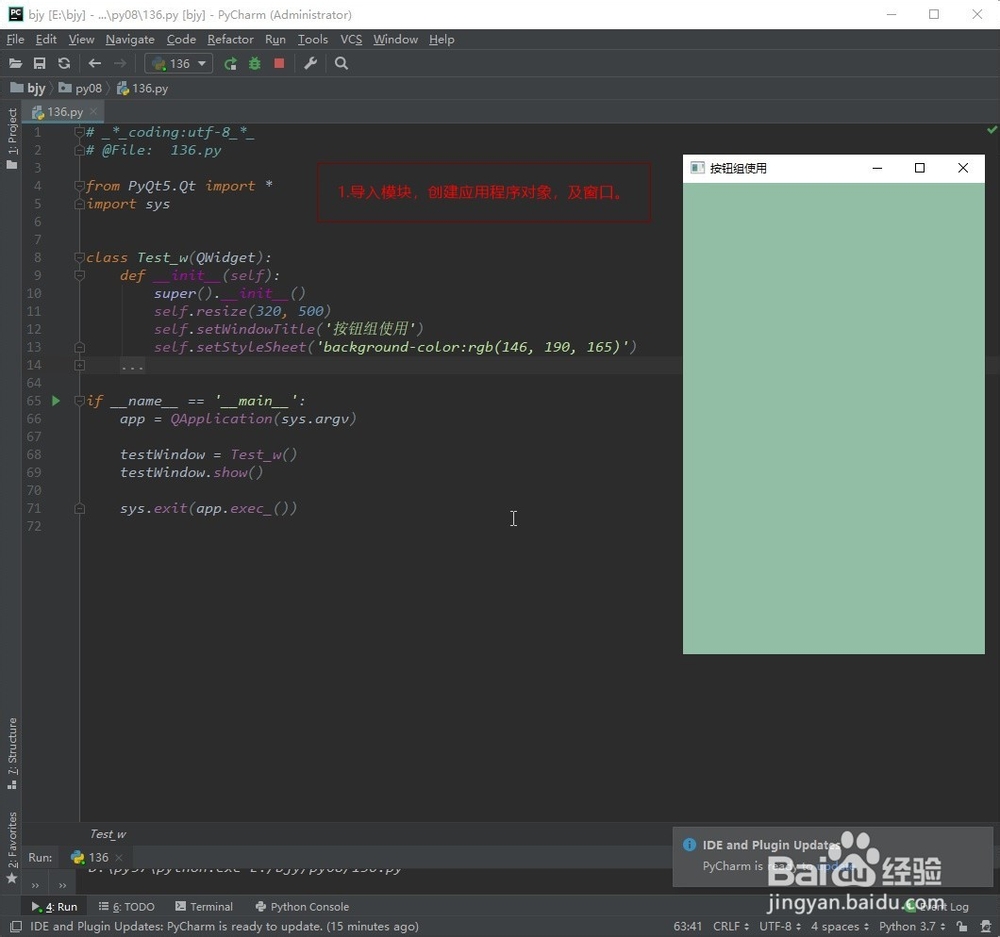Open the Navigate menu
Screen dimensions: 1000x937
click(x=130, y=40)
